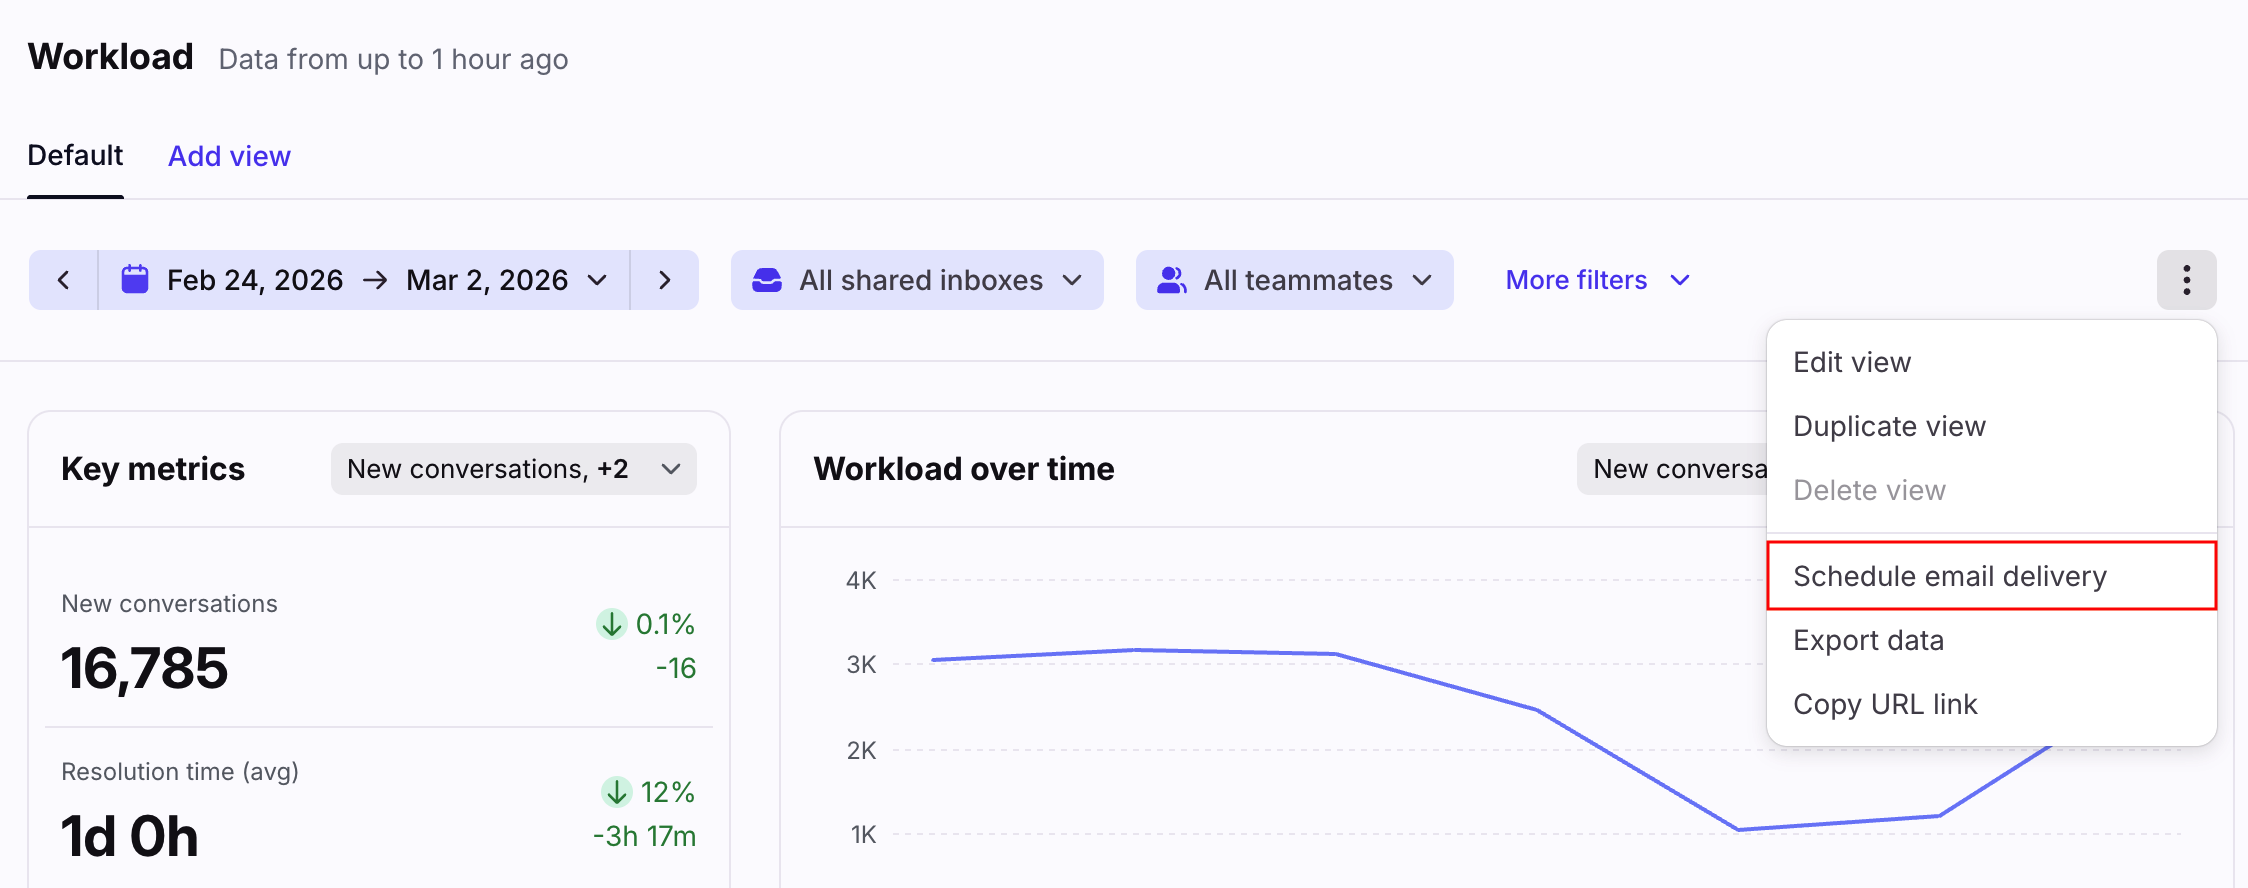Click the shared inboxes tray icon
The width and height of the screenshot is (2248, 888).
767,280
